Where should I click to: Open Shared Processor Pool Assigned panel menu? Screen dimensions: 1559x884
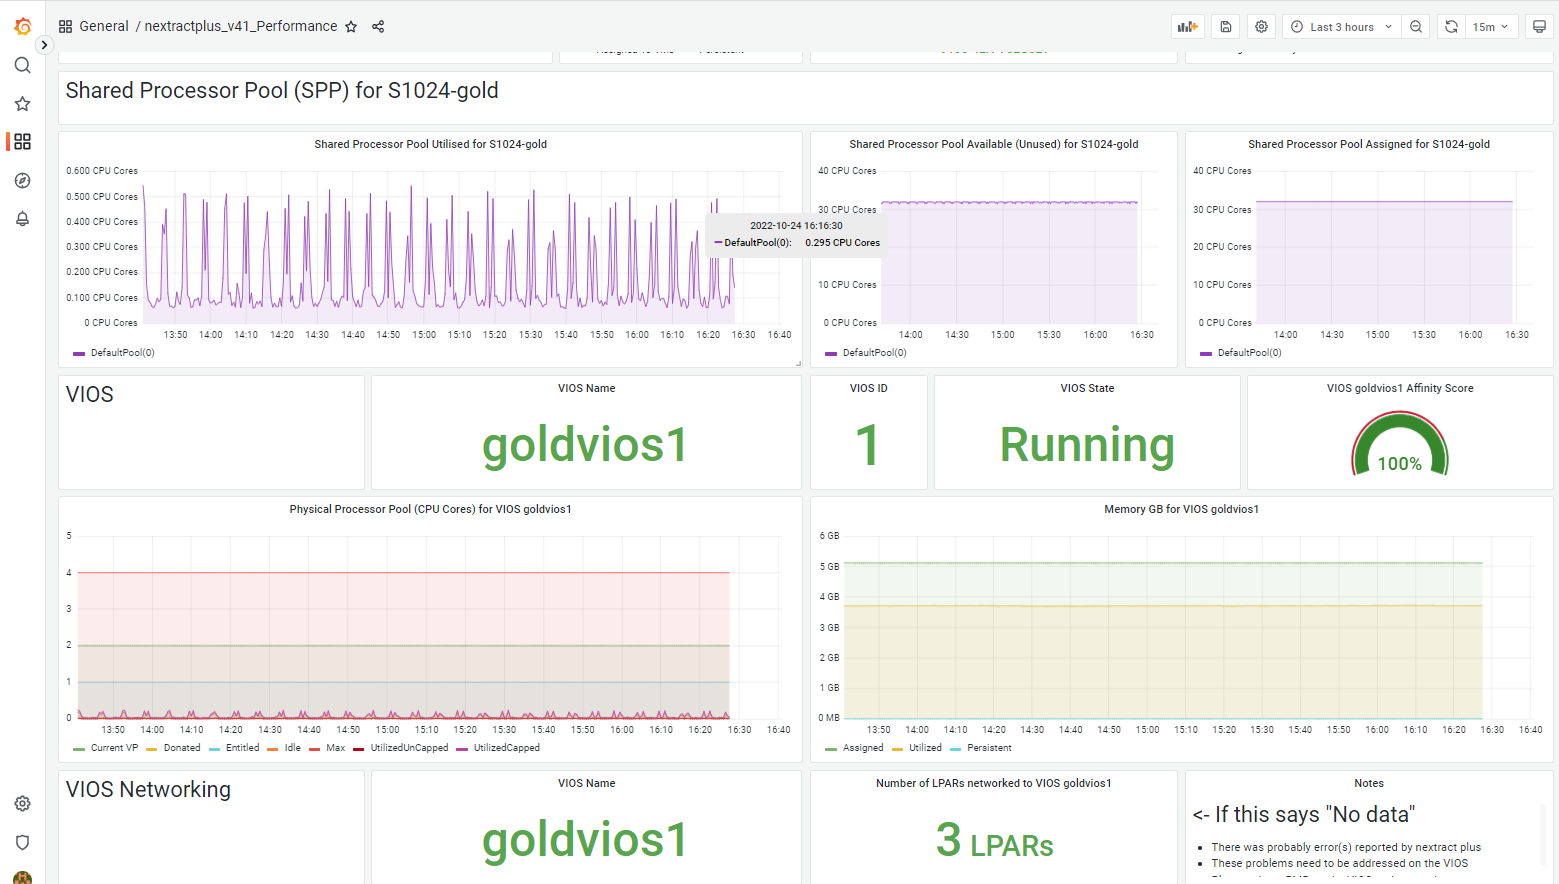coord(1369,144)
